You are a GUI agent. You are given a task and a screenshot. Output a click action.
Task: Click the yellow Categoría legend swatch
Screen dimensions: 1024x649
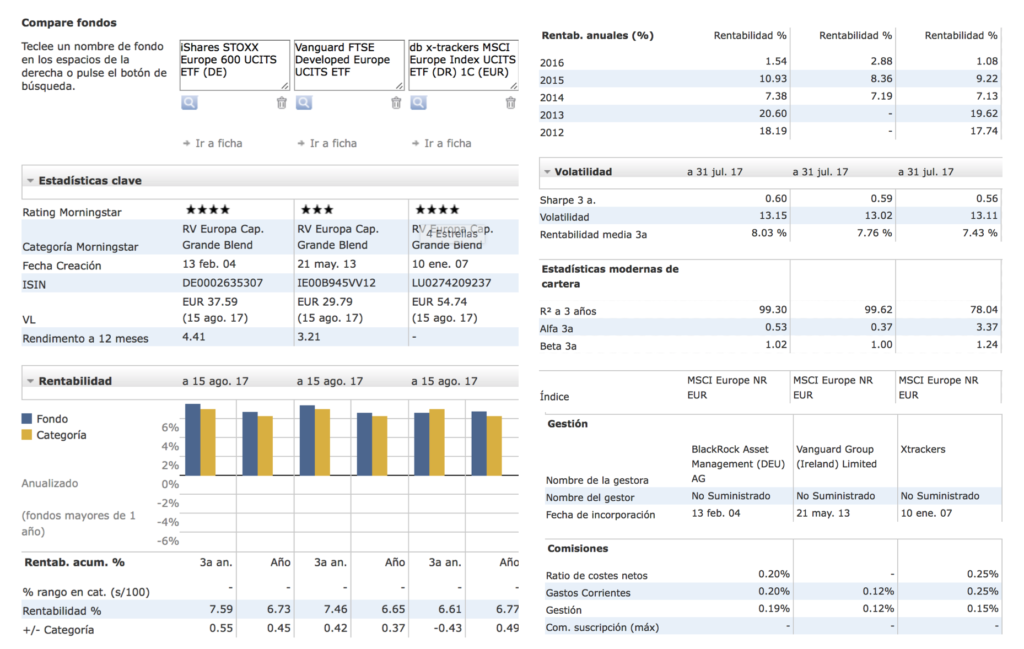(28, 435)
